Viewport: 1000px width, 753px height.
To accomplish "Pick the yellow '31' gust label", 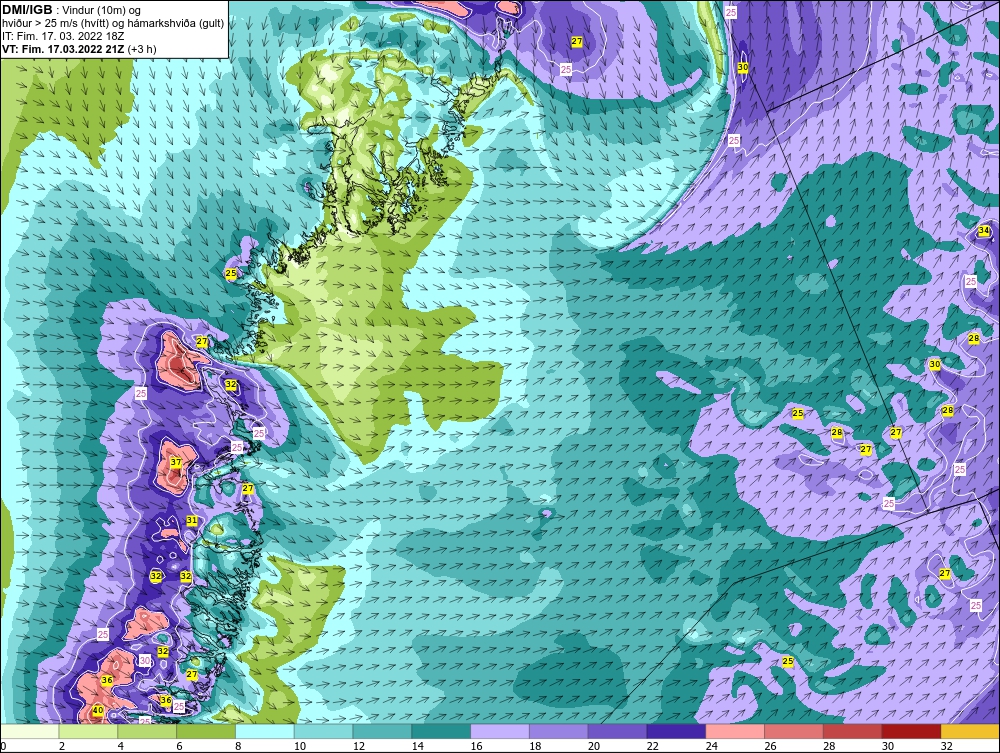I will coord(191,521).
